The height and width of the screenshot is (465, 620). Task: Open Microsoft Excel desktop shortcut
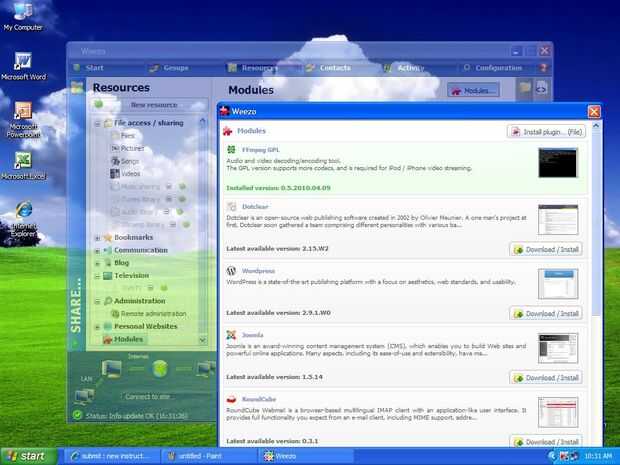point(23,166)
